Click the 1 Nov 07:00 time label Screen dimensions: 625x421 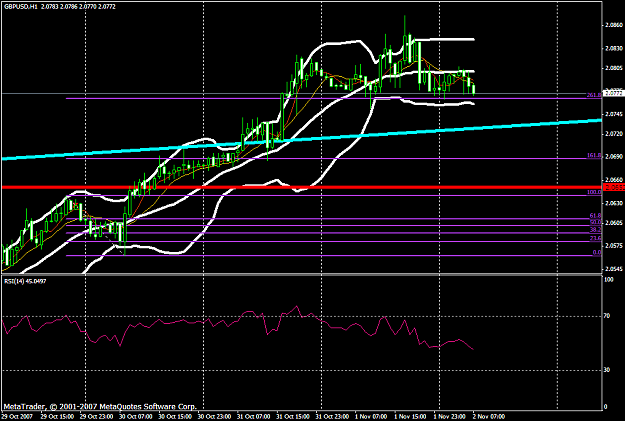tap(371, 417)
